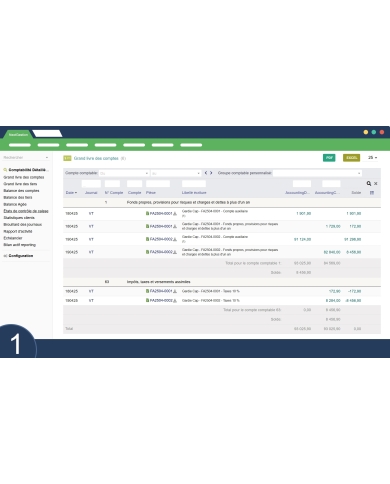Open the Rechercher dropdown in sidebar

[26, 157]
